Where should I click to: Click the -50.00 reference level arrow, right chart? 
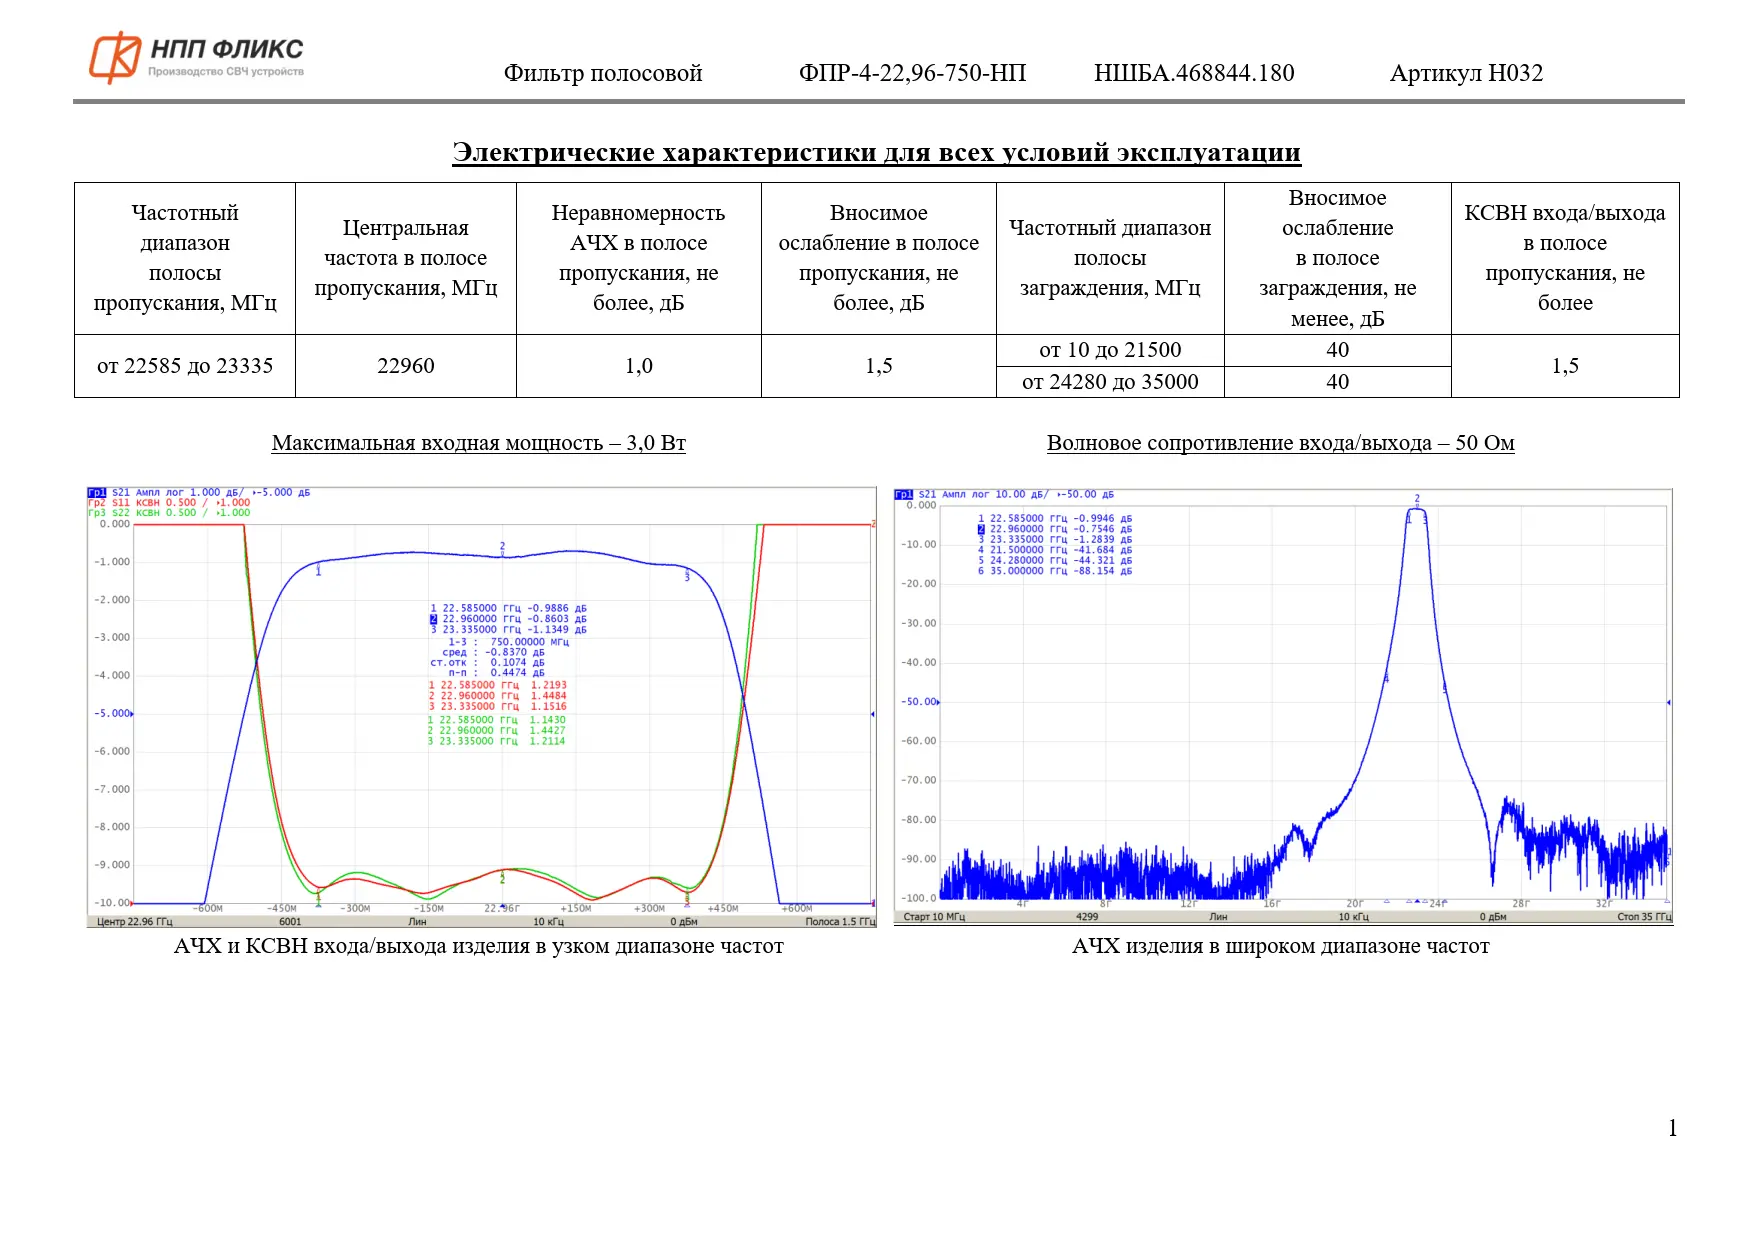[937, 702]
